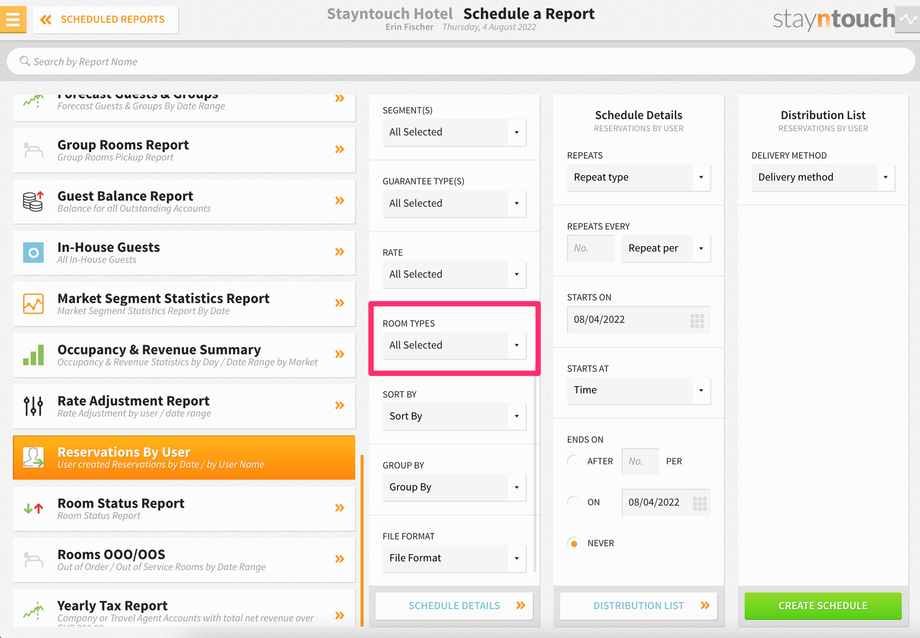Select the Room Status Report row
Viewport: 920px width, 638px height.
[184, 508]
